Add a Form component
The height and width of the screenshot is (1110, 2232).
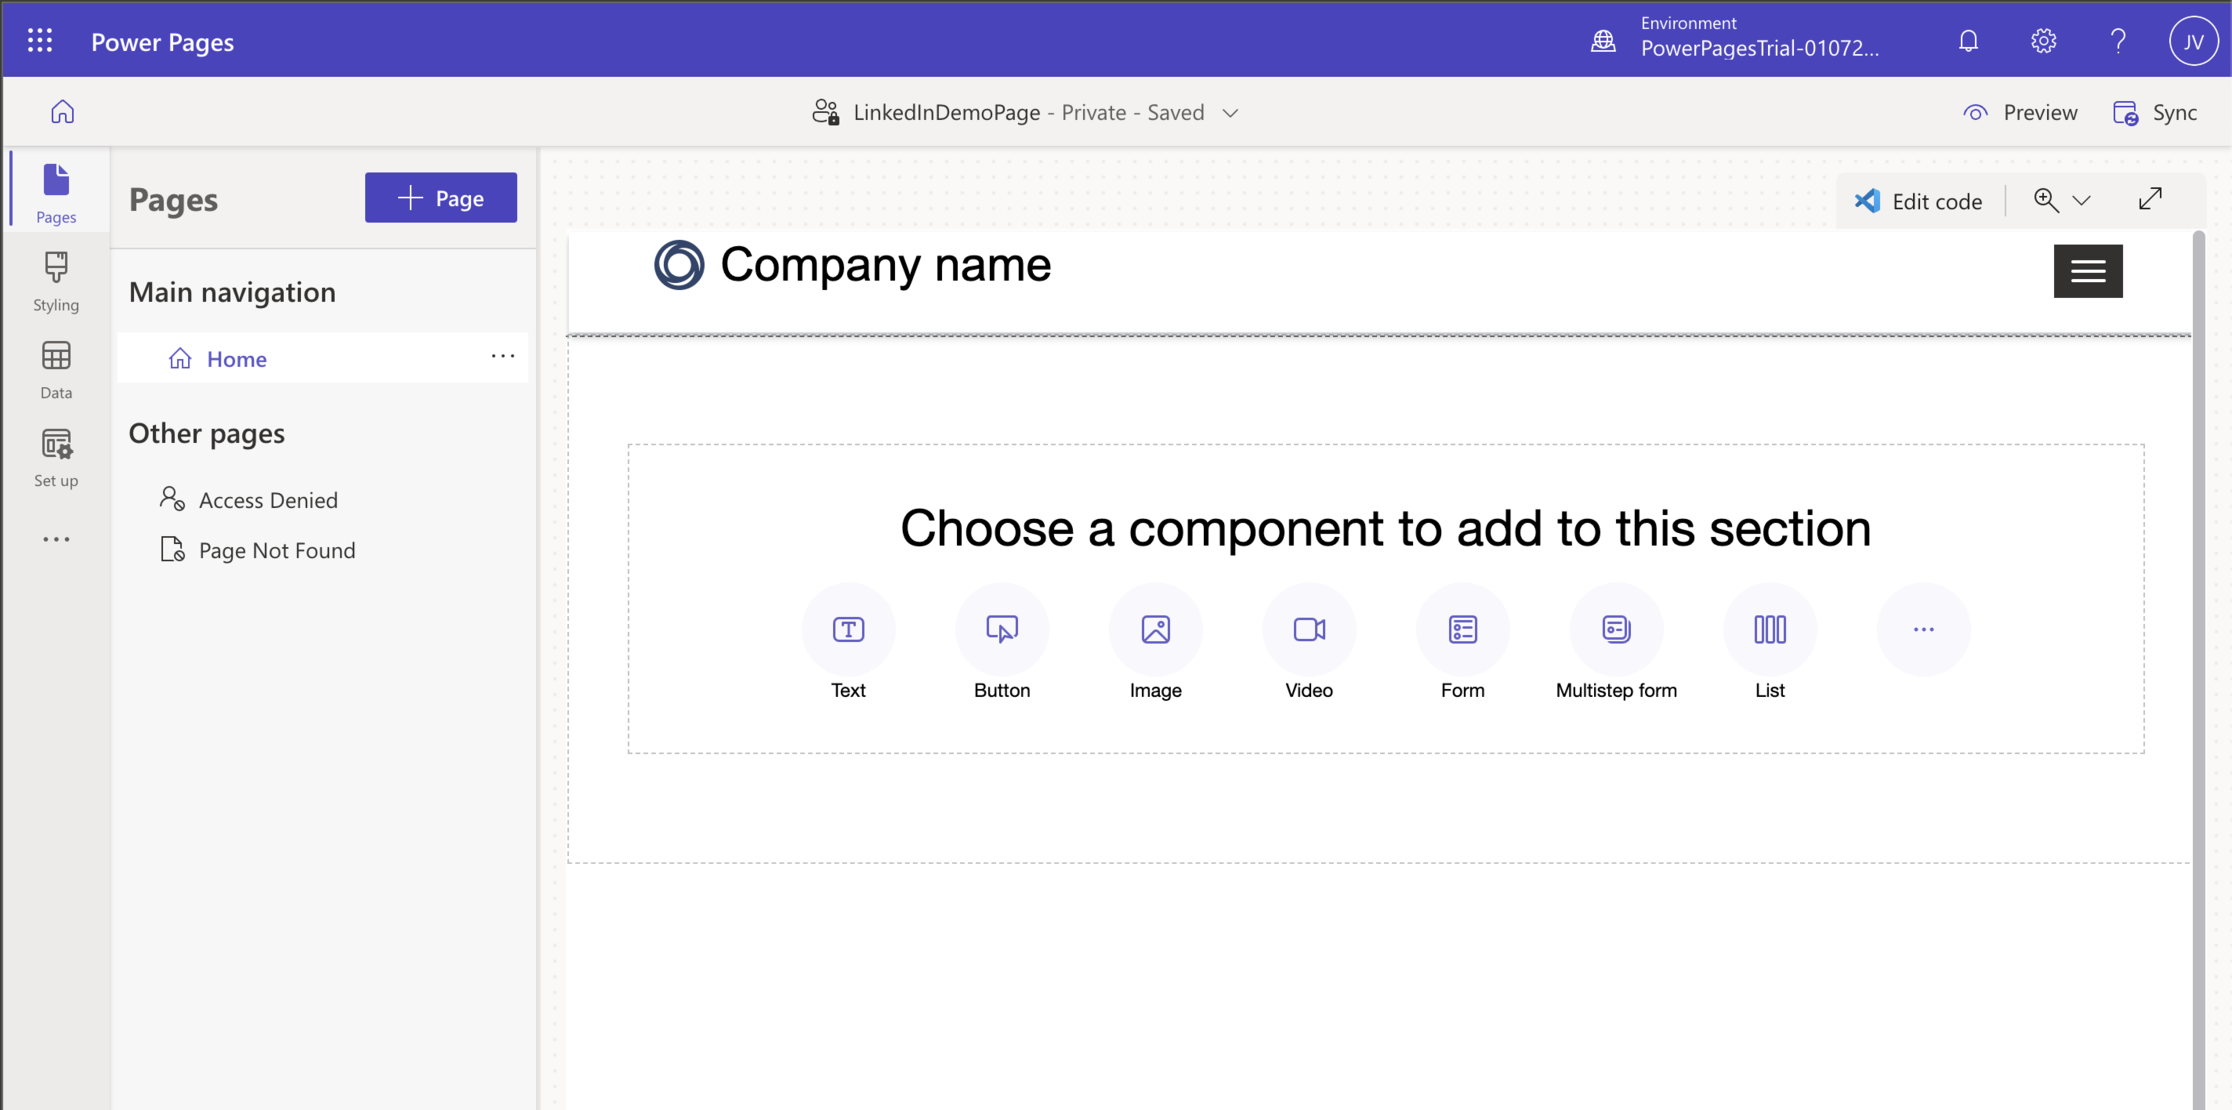pos(1462,630)
